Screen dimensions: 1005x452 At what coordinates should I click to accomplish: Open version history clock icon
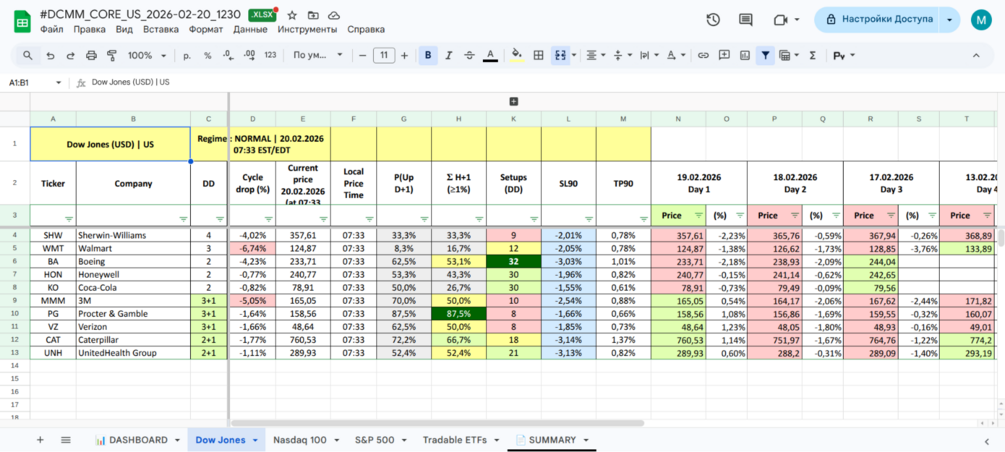pyautogui.click(x=713, y=20)
